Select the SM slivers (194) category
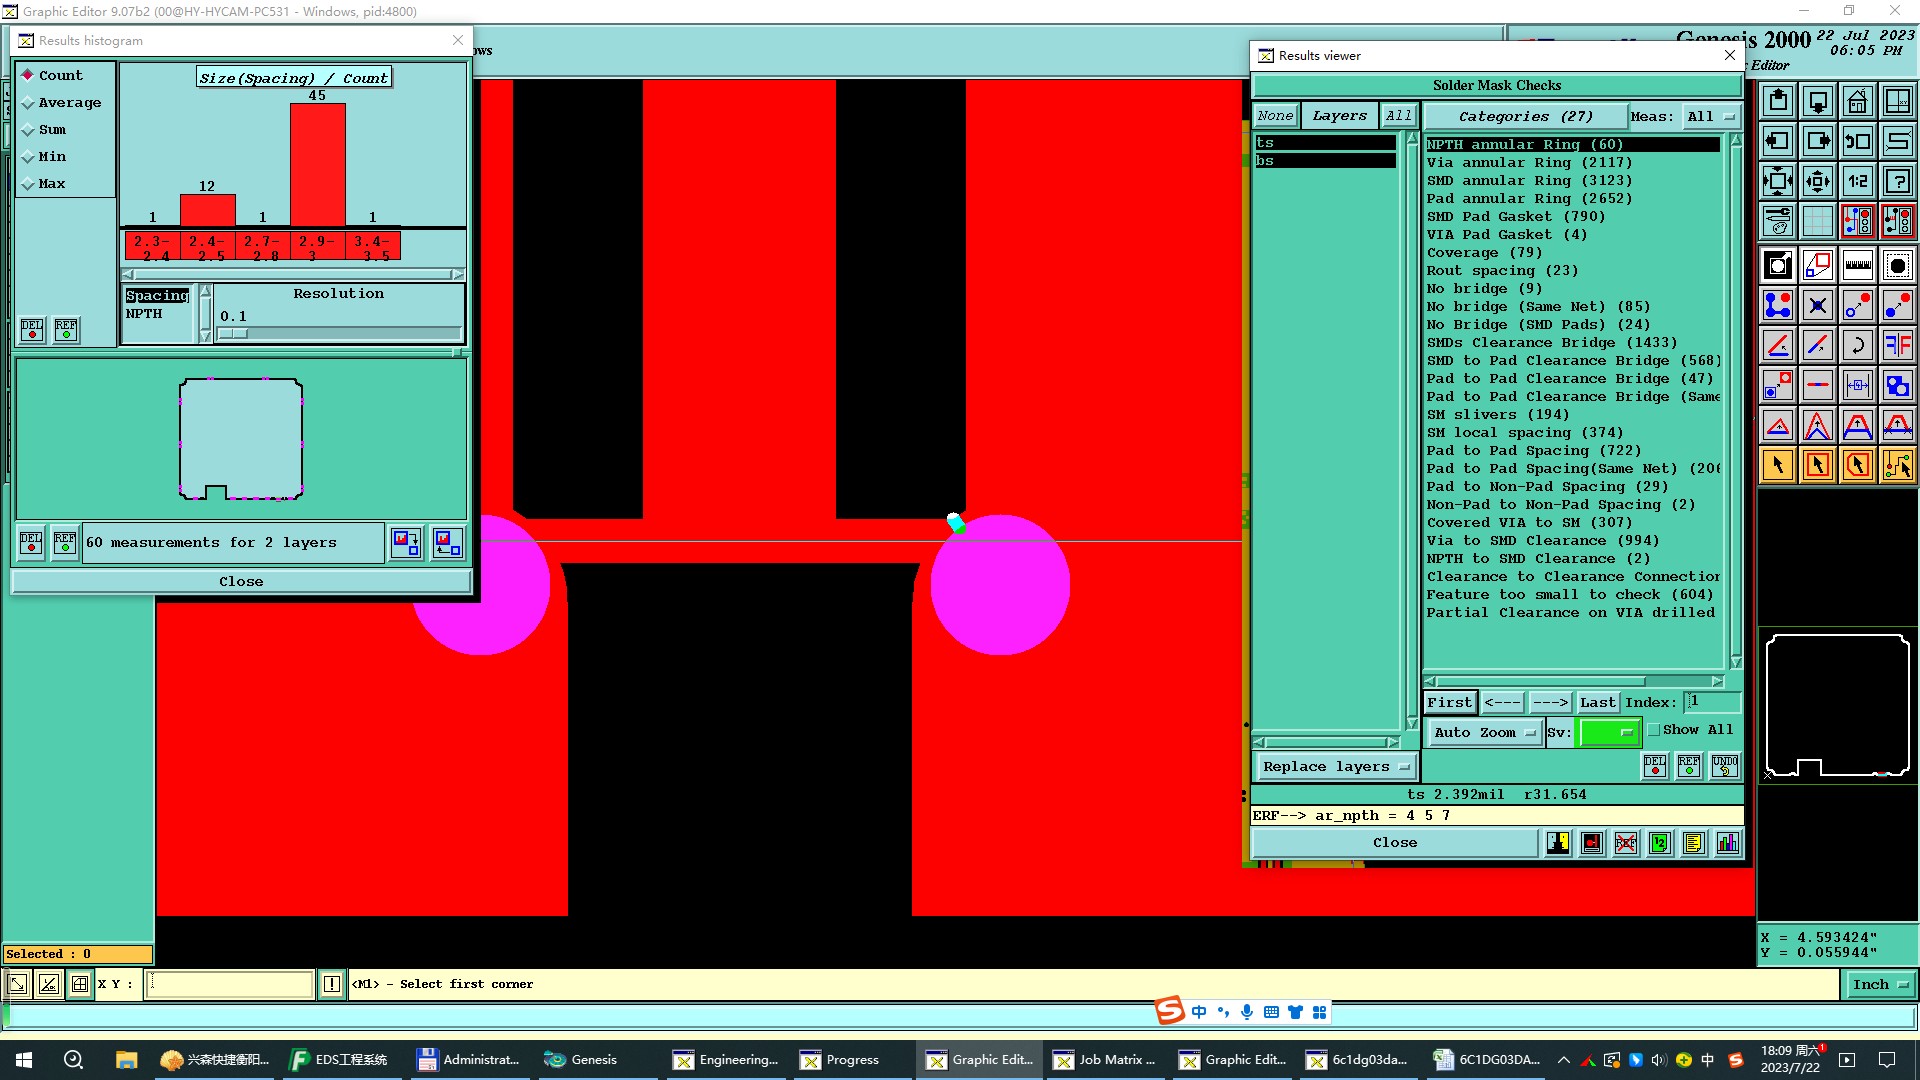 click(1497, 415)
